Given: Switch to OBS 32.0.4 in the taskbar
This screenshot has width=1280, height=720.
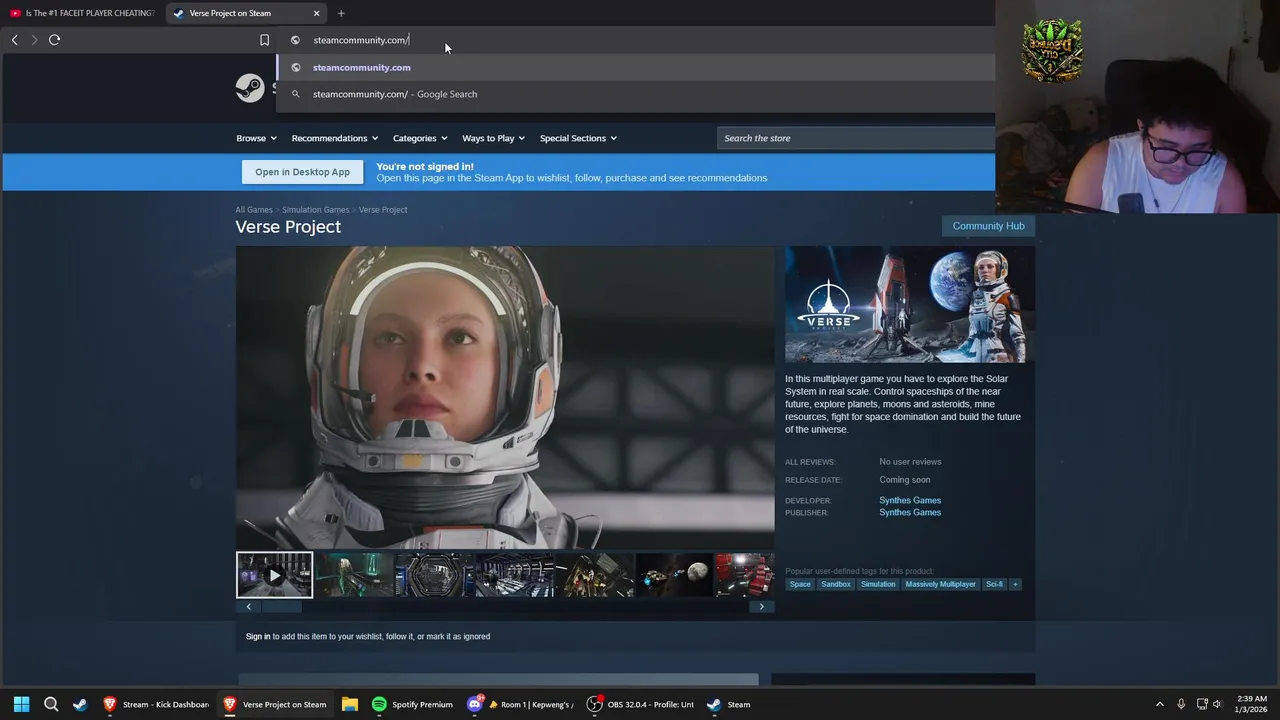Looking at the screenshot, I should [640, 704].
